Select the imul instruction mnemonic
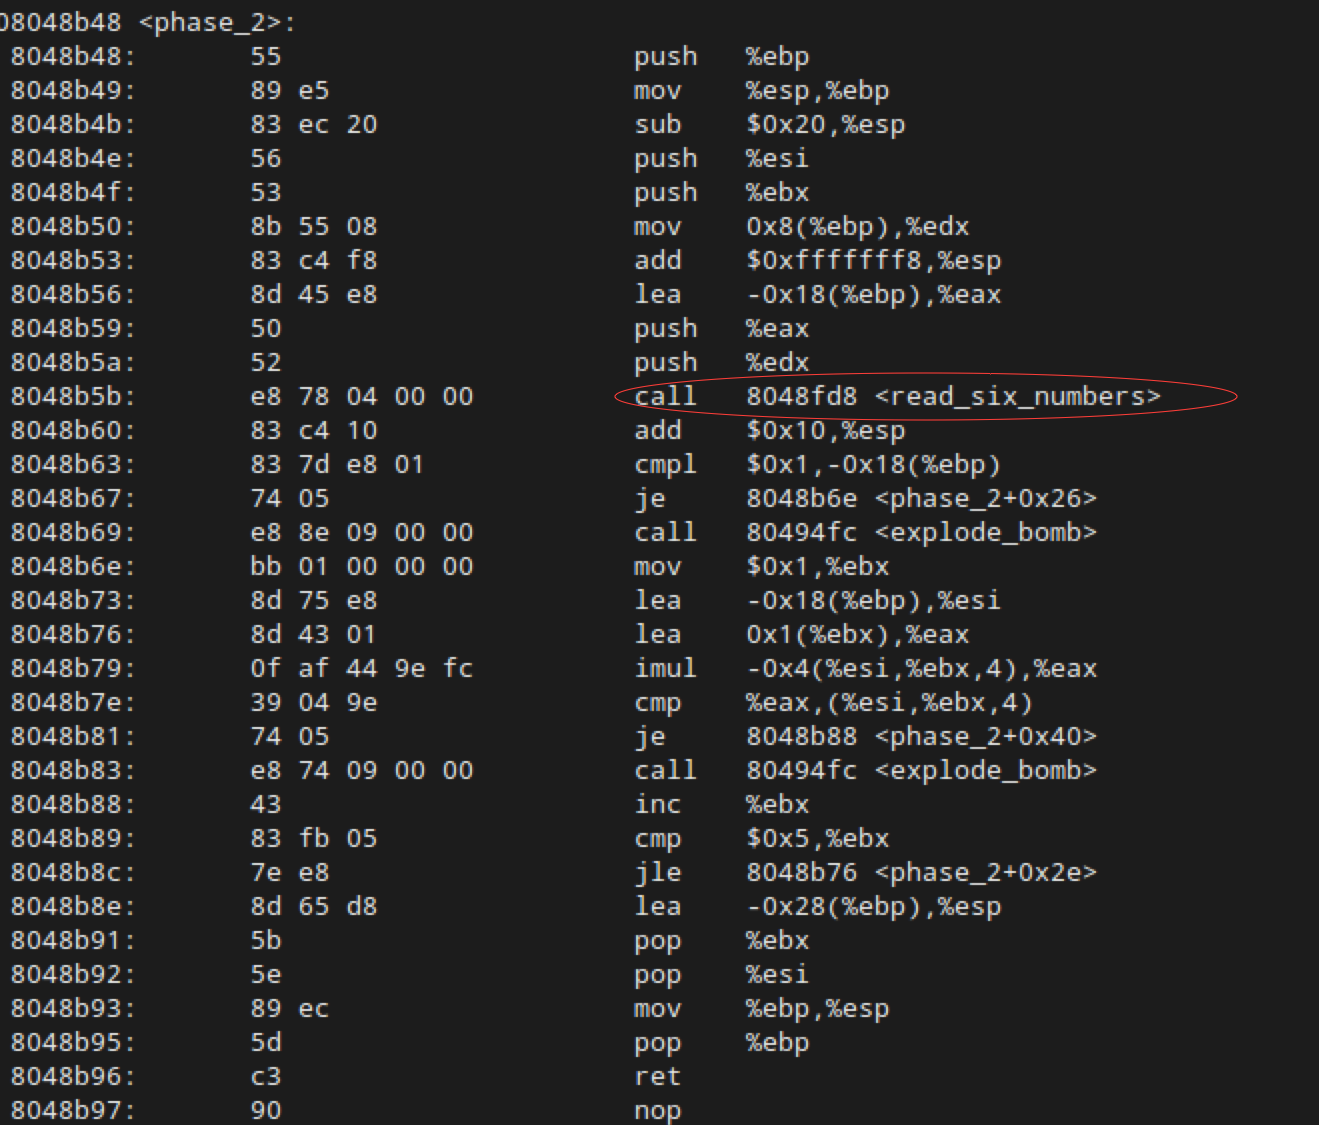Screen dimensions: 1319x1125 (x=665, y=668)
